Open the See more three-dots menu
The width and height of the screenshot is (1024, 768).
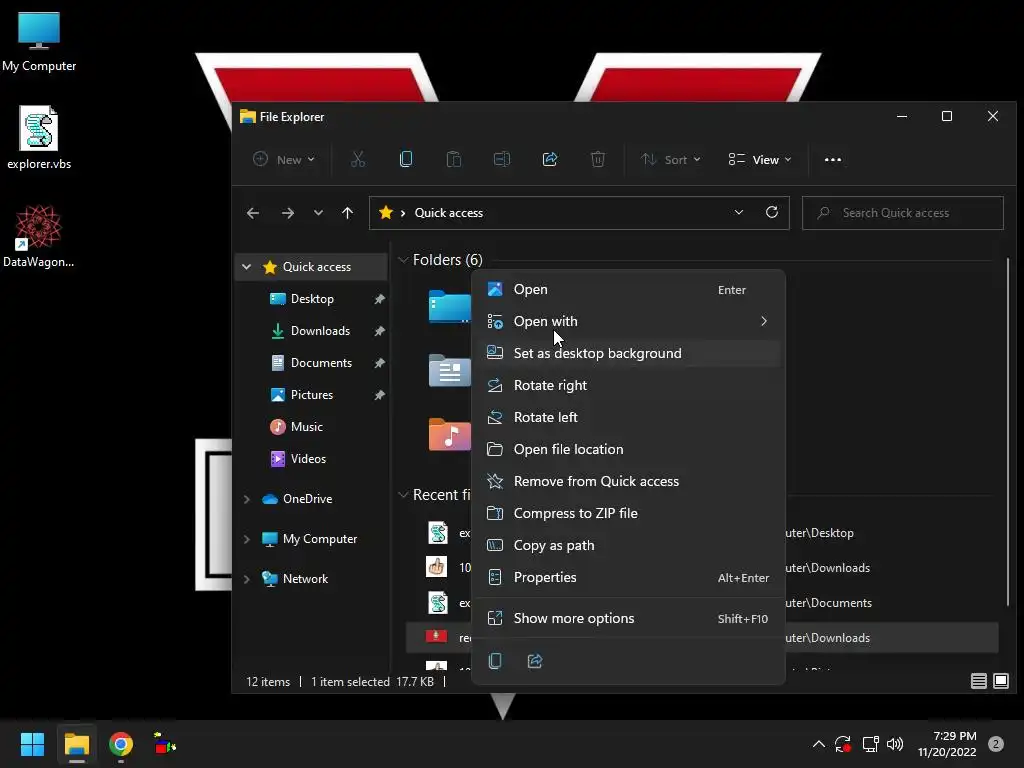coord(833,159)
